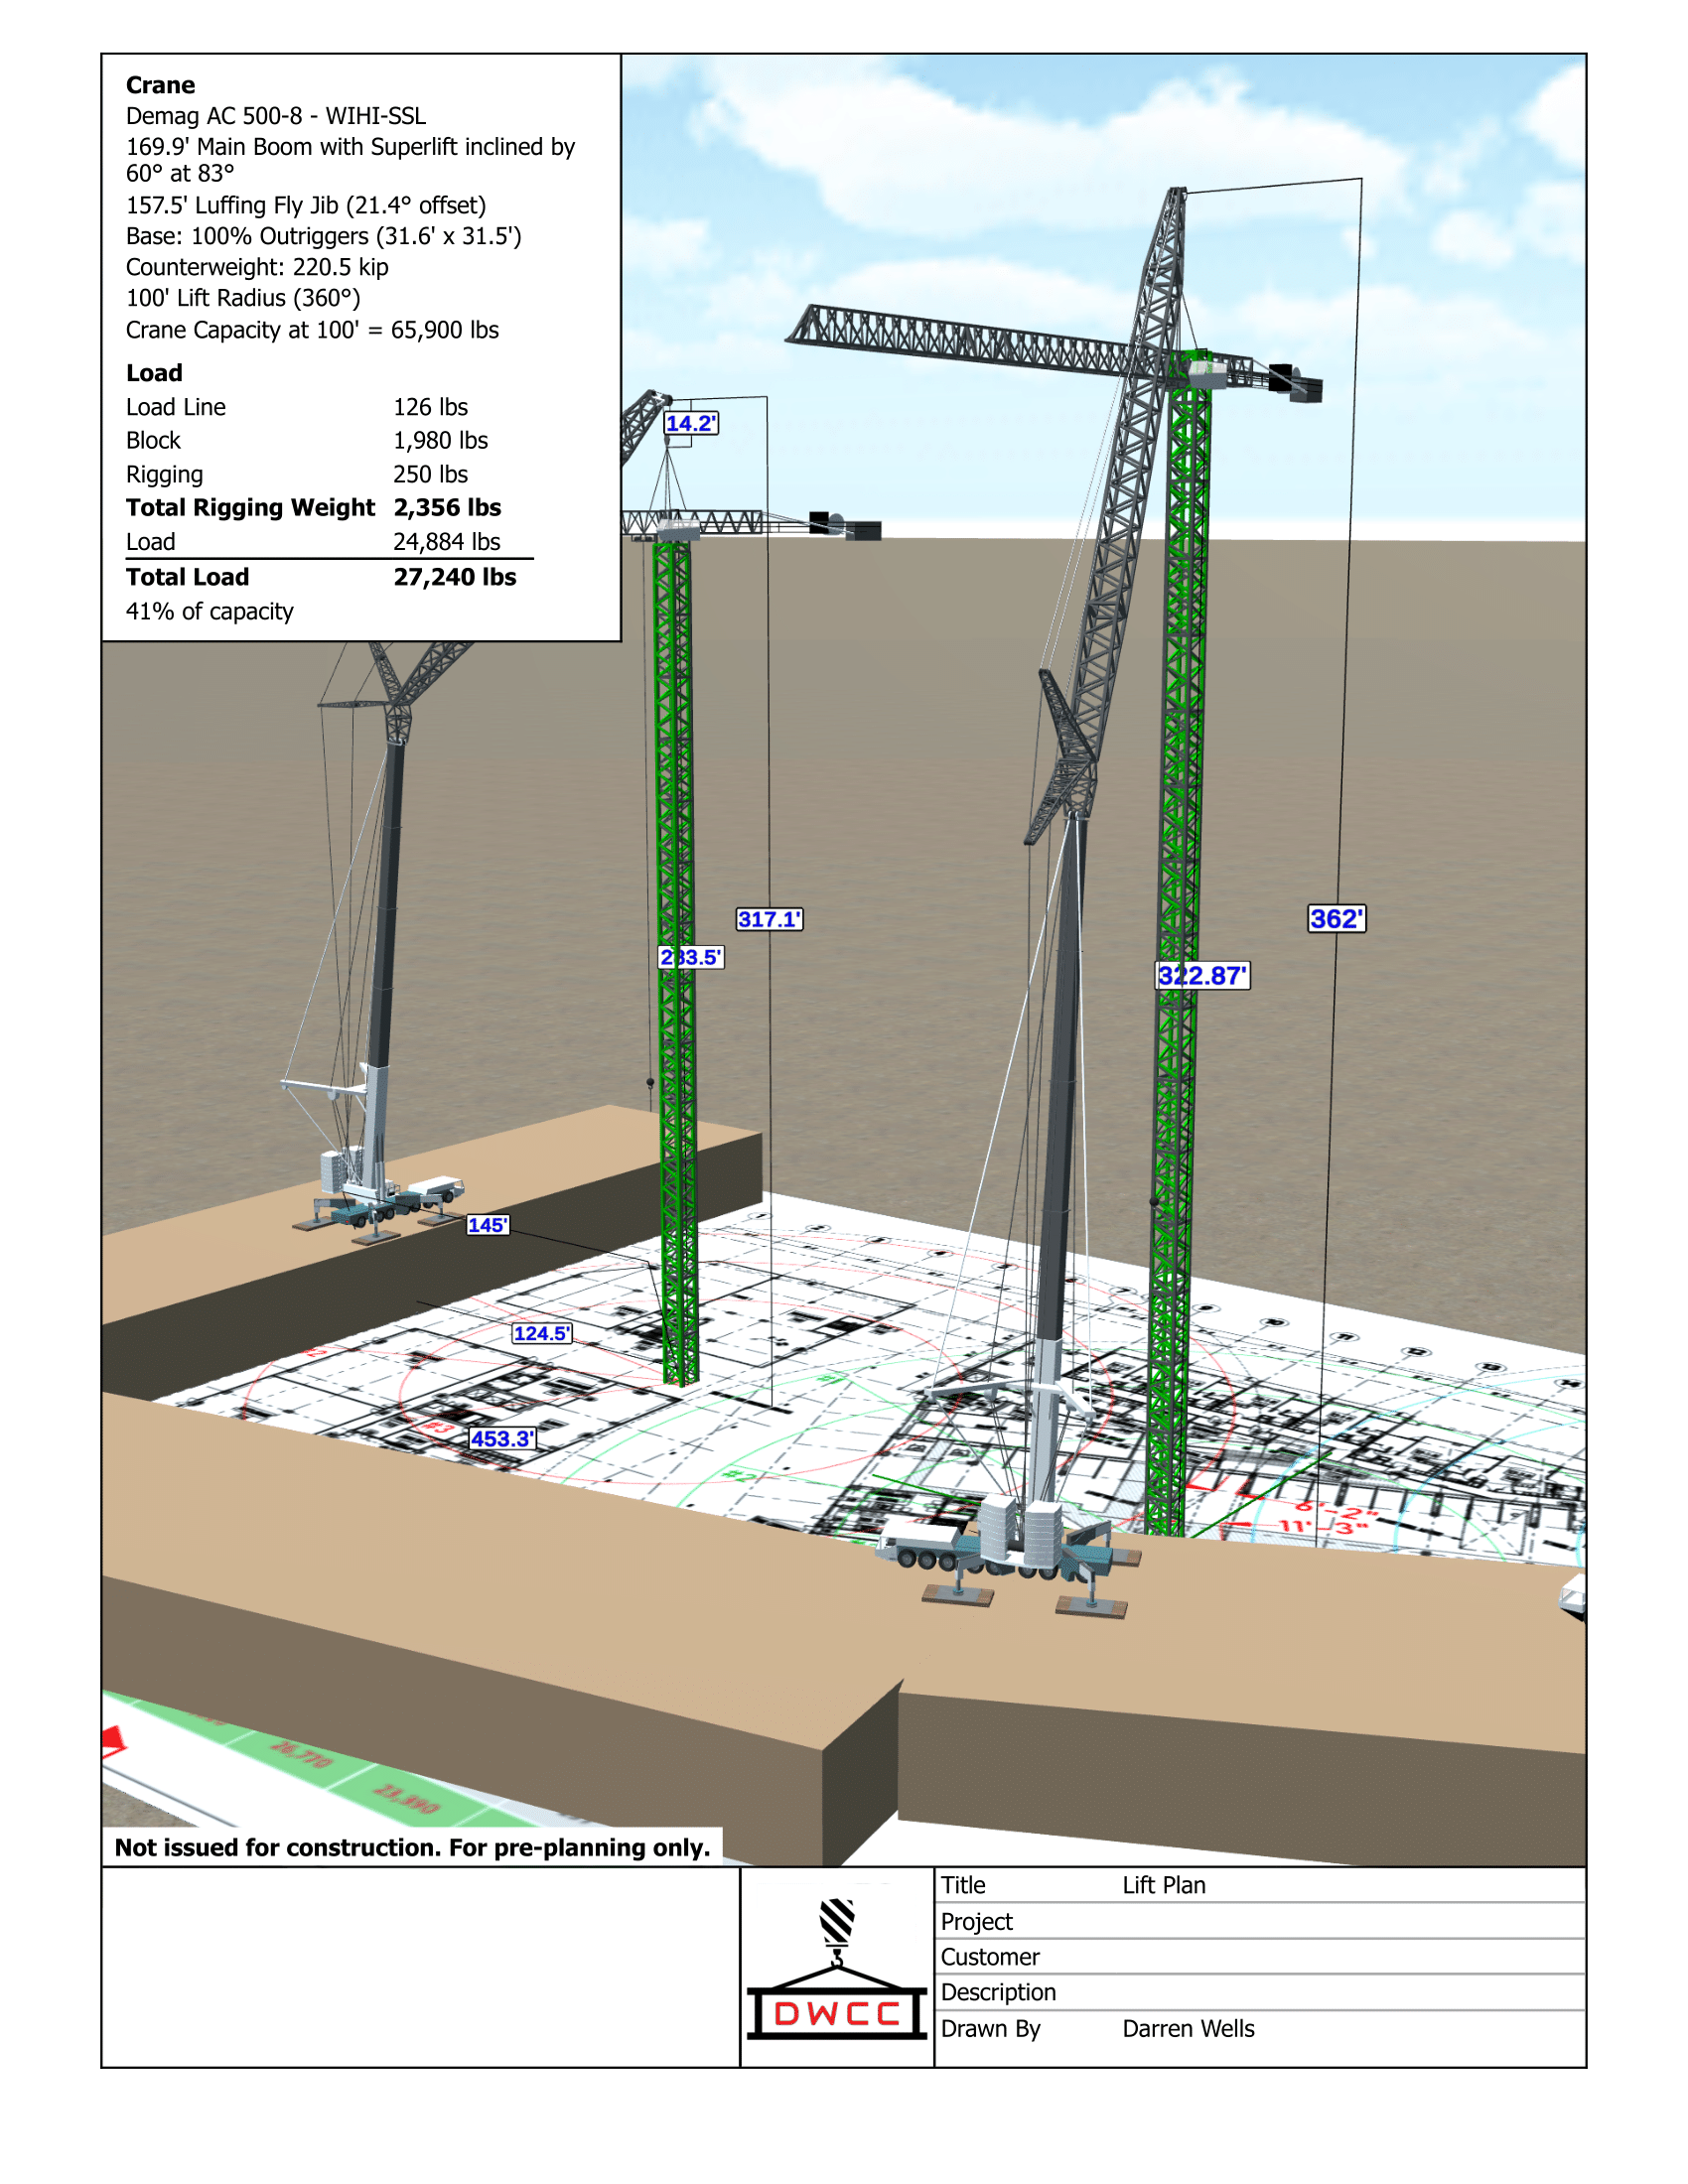
Task: Click the Title field reading Lift Plan
Action: click(1163, 1885)
